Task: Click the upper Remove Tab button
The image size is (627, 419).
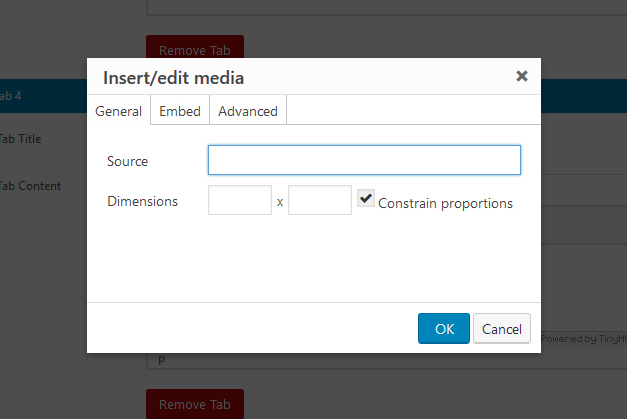Action: 195,48
